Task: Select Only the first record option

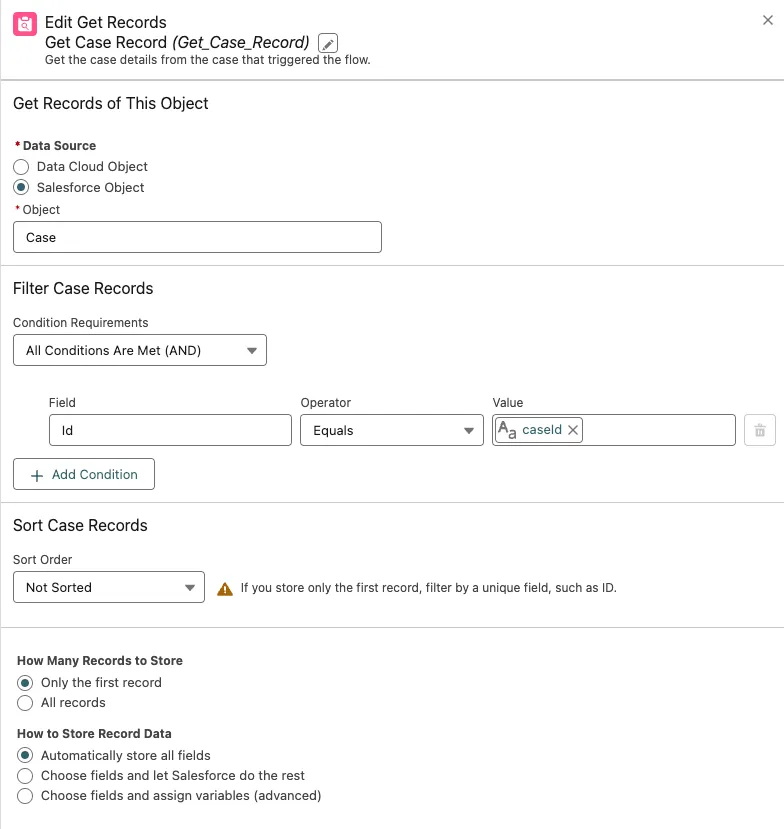Action: (26, 683)
